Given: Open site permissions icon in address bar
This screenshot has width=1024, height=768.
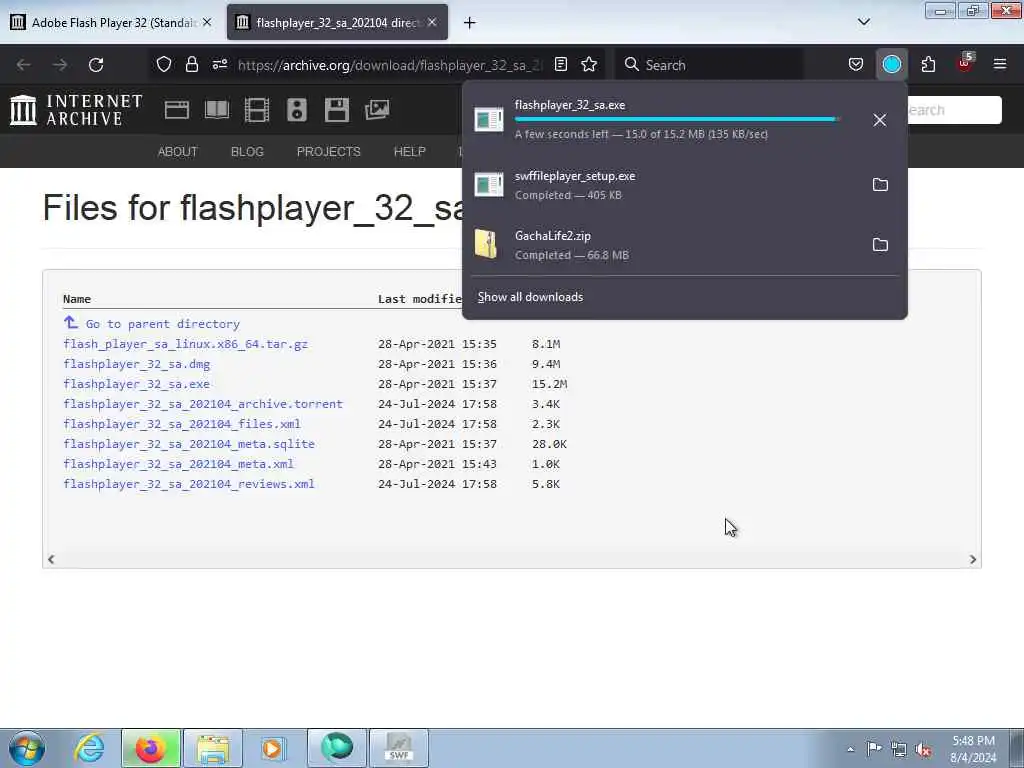Looking at the screenshot, I should point(220,65).
